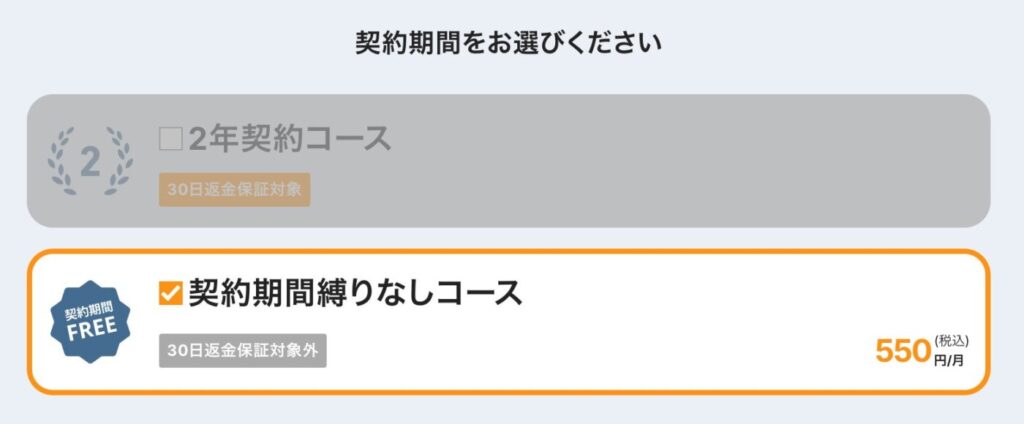Click empty area of grayed 2-year plan card
The image size is (1024, 424).
653,161
